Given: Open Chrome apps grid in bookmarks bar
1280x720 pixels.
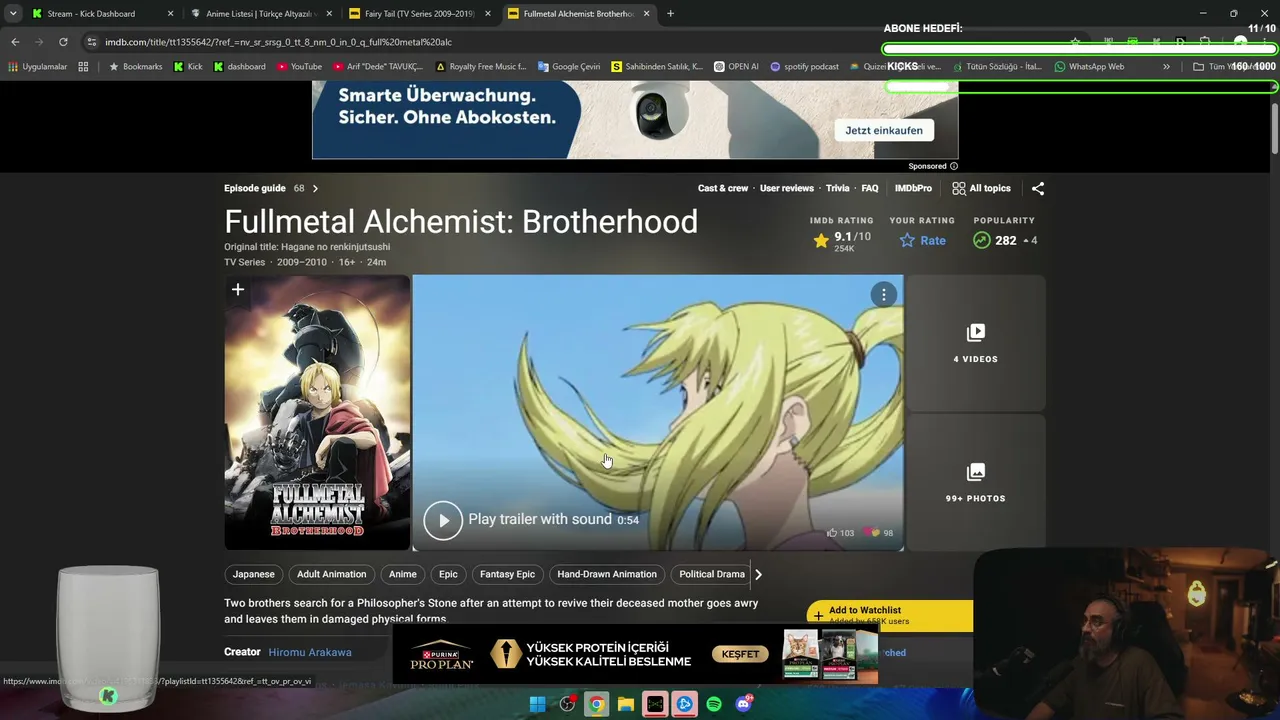Looking at the screenshot, I should [83, 67].
